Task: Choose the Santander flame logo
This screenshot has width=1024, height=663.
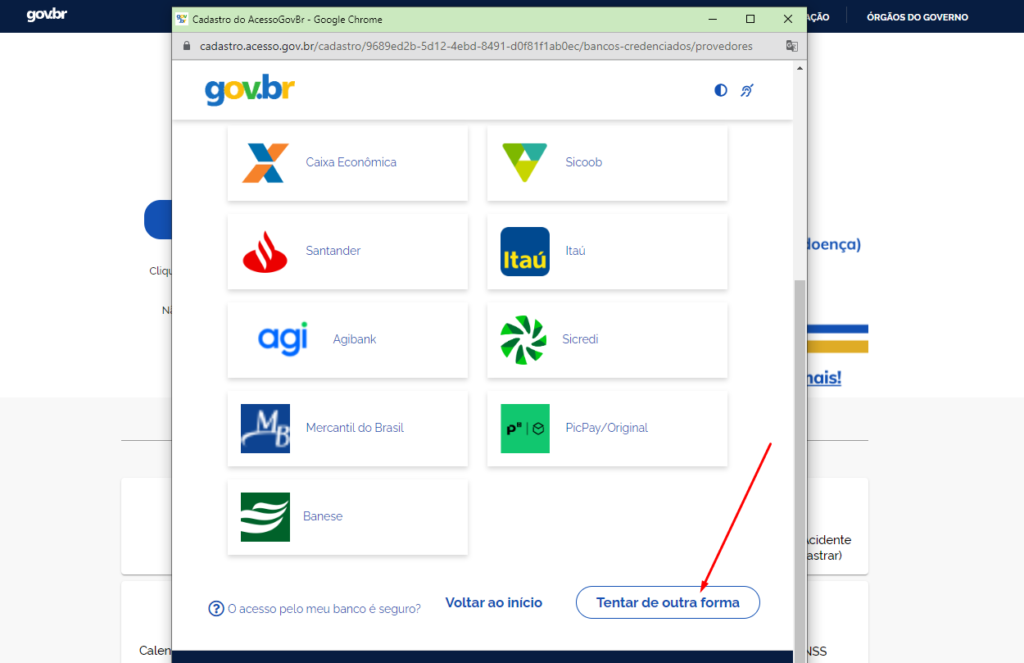Action: (265, 251)
